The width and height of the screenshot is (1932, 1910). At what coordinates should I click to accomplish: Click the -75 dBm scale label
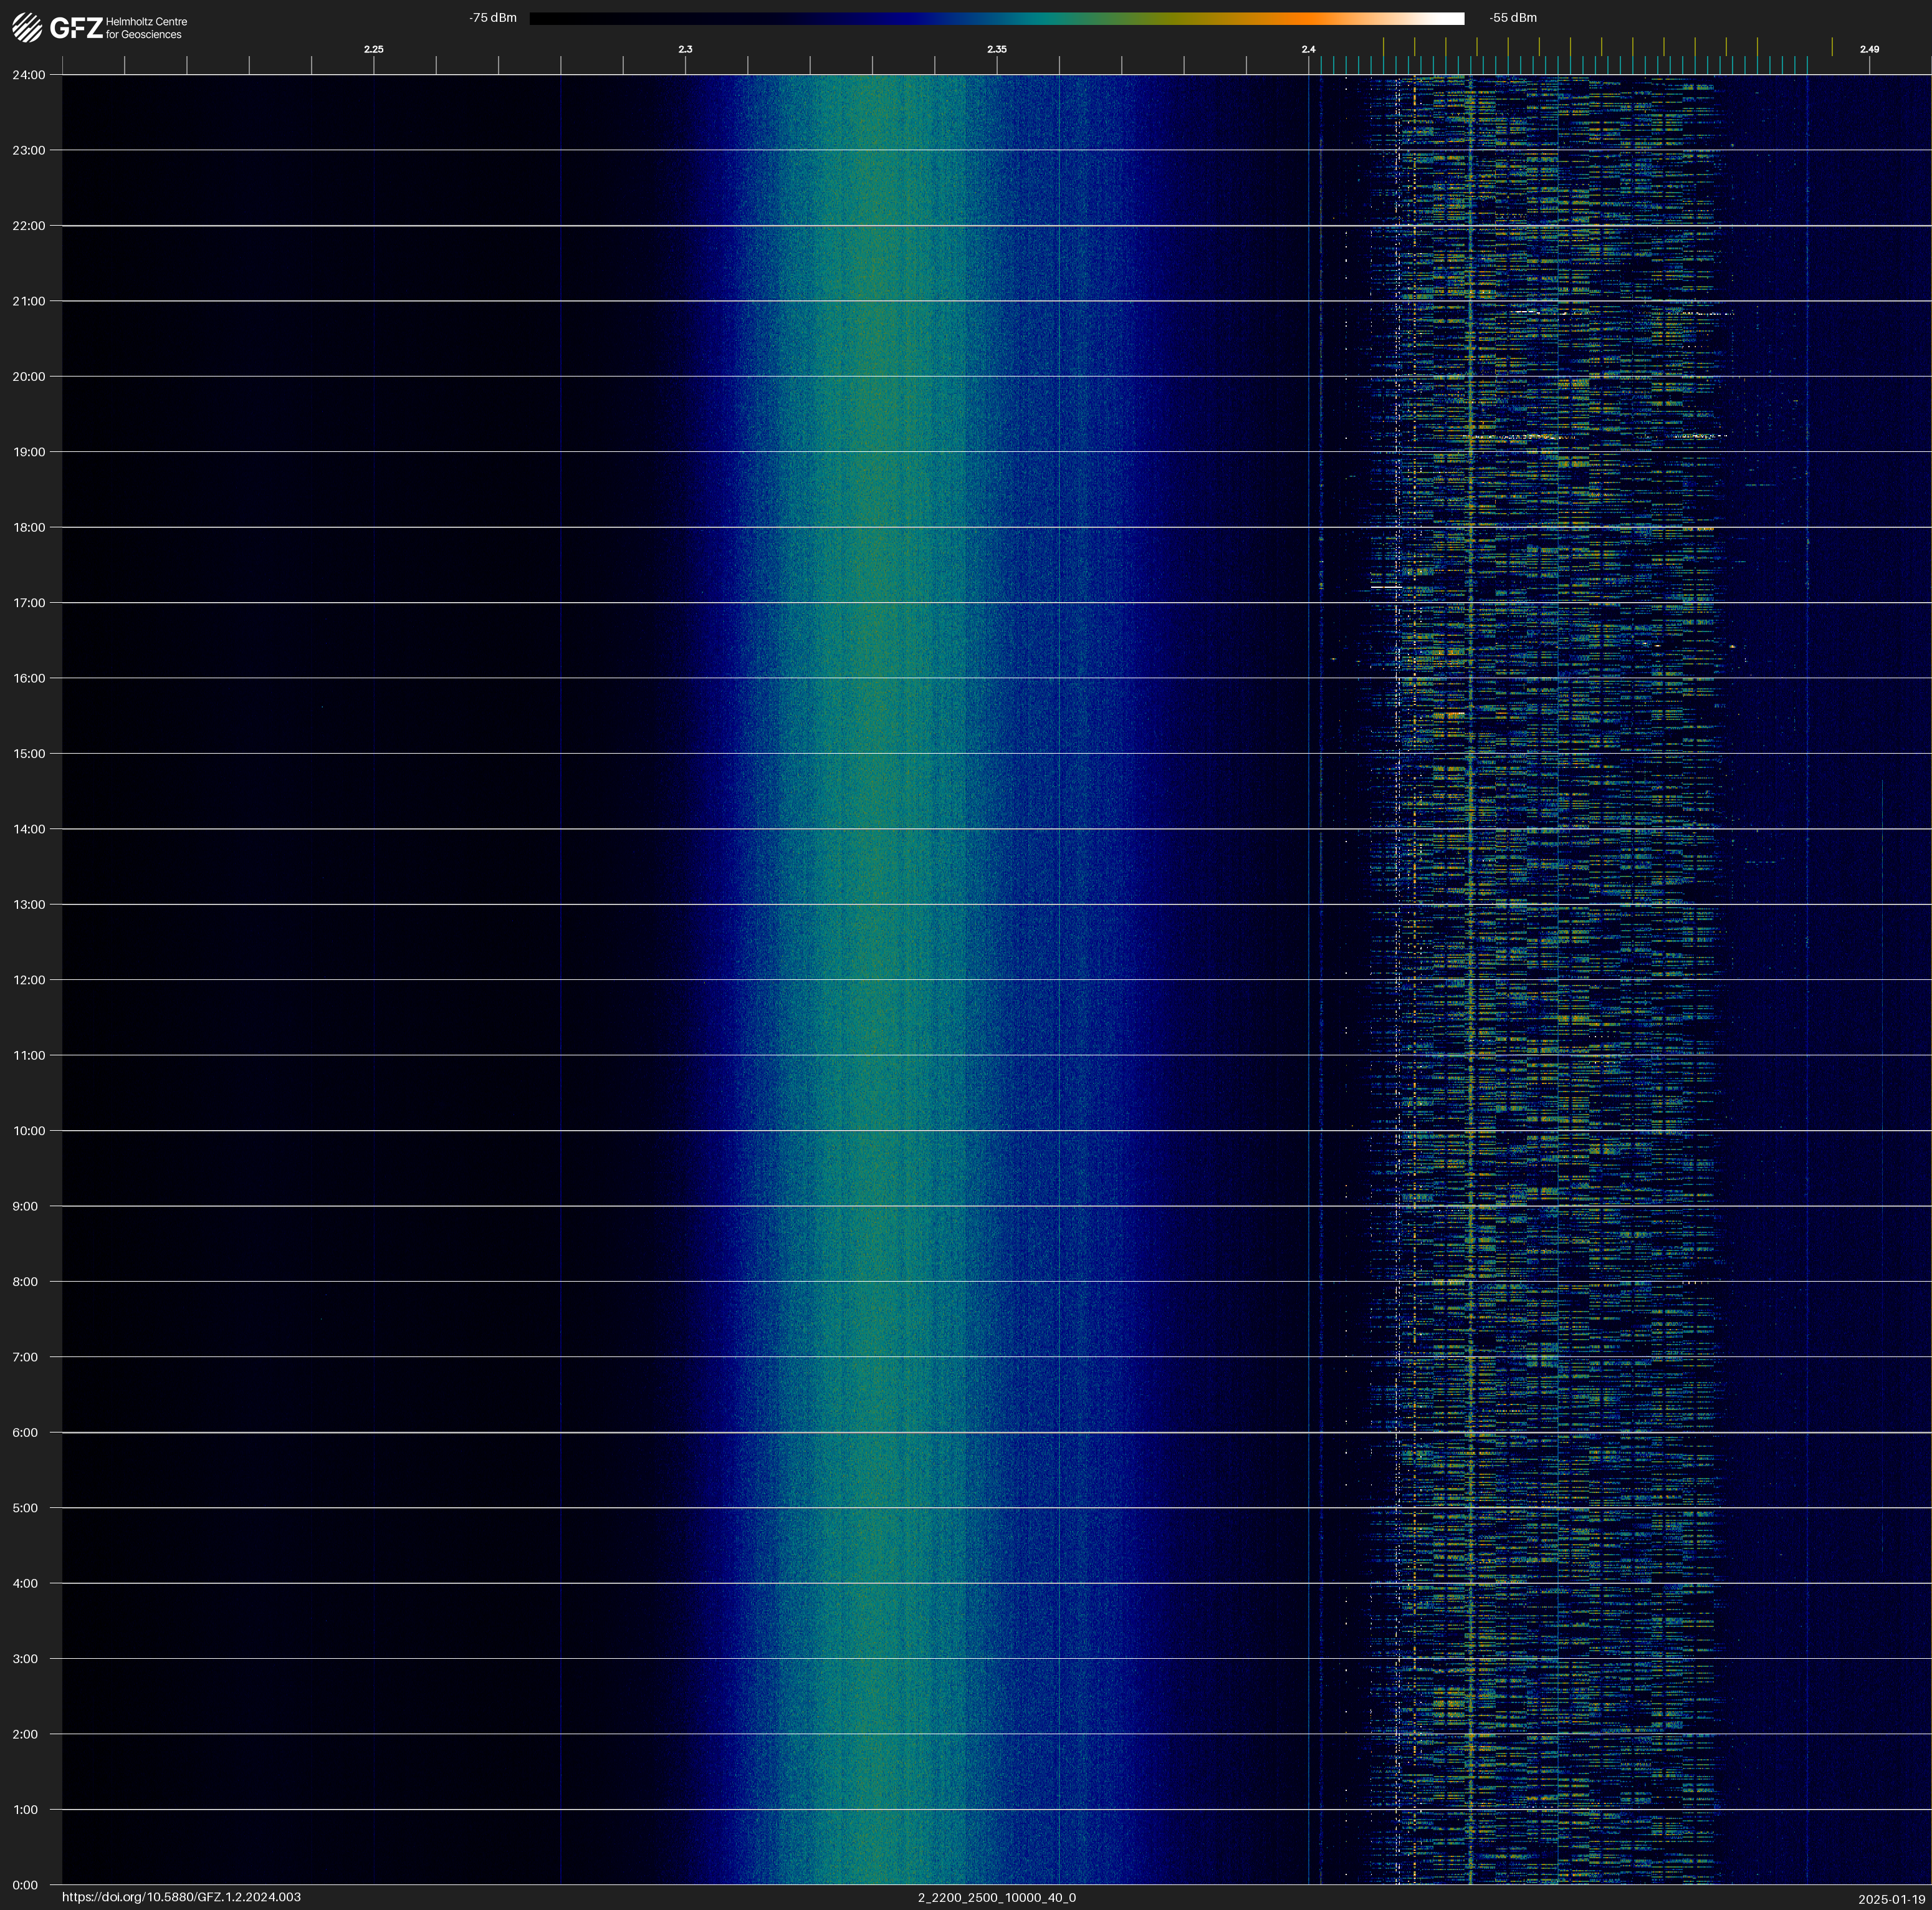[493, 18]
